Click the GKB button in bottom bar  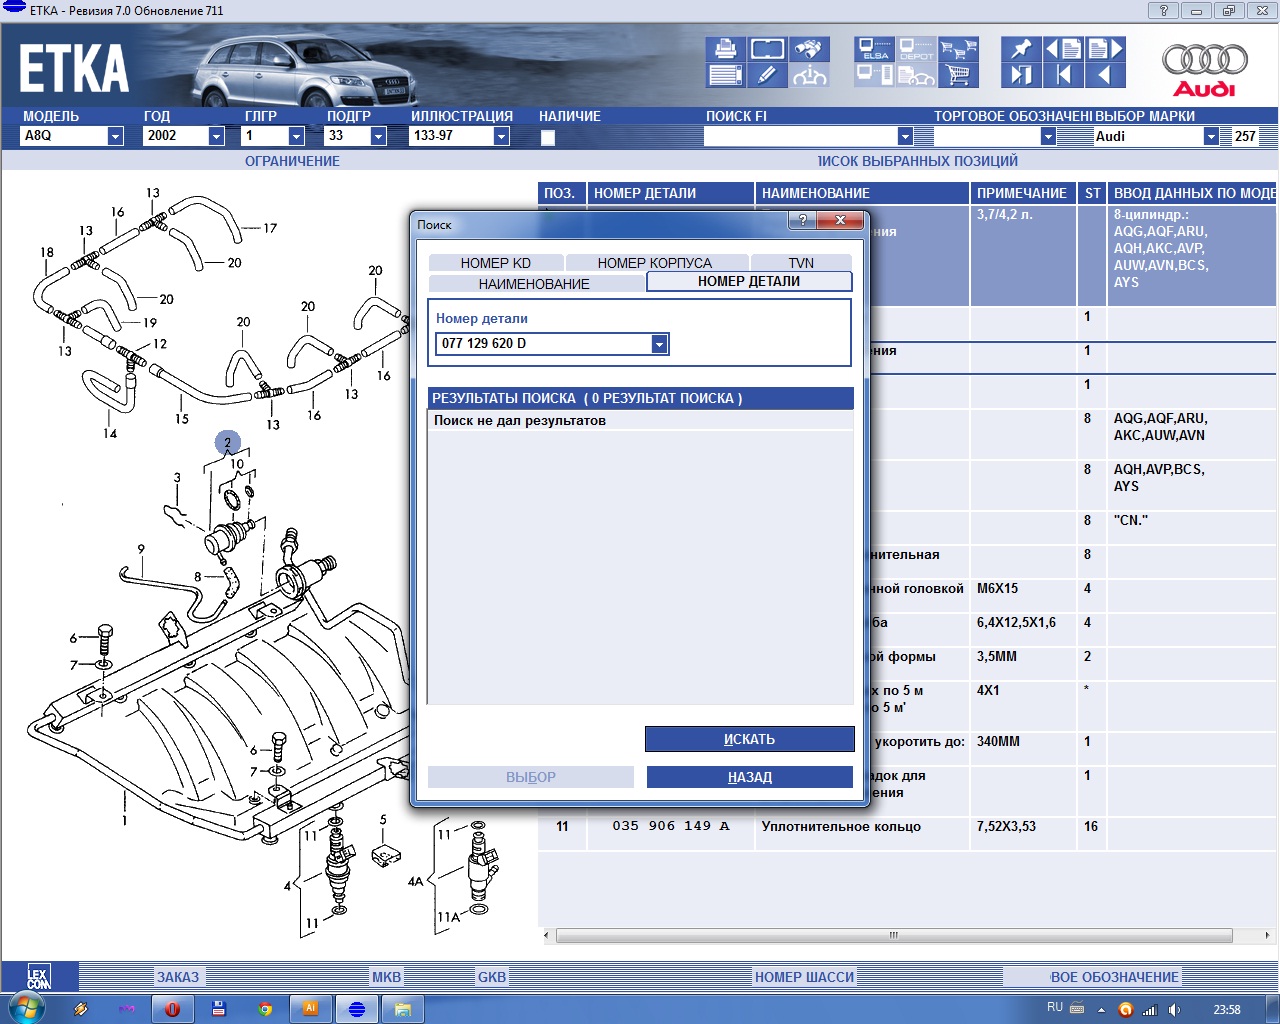(492, 977)
